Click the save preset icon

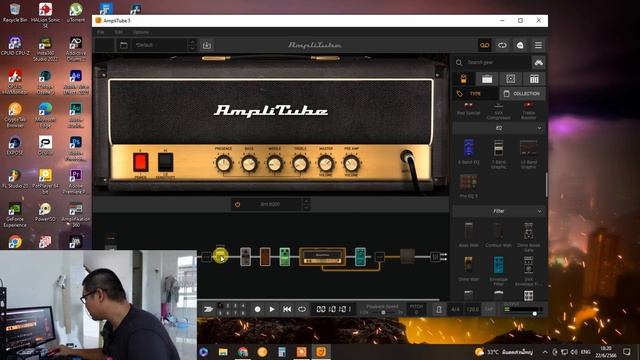click(x=207, y=45)
